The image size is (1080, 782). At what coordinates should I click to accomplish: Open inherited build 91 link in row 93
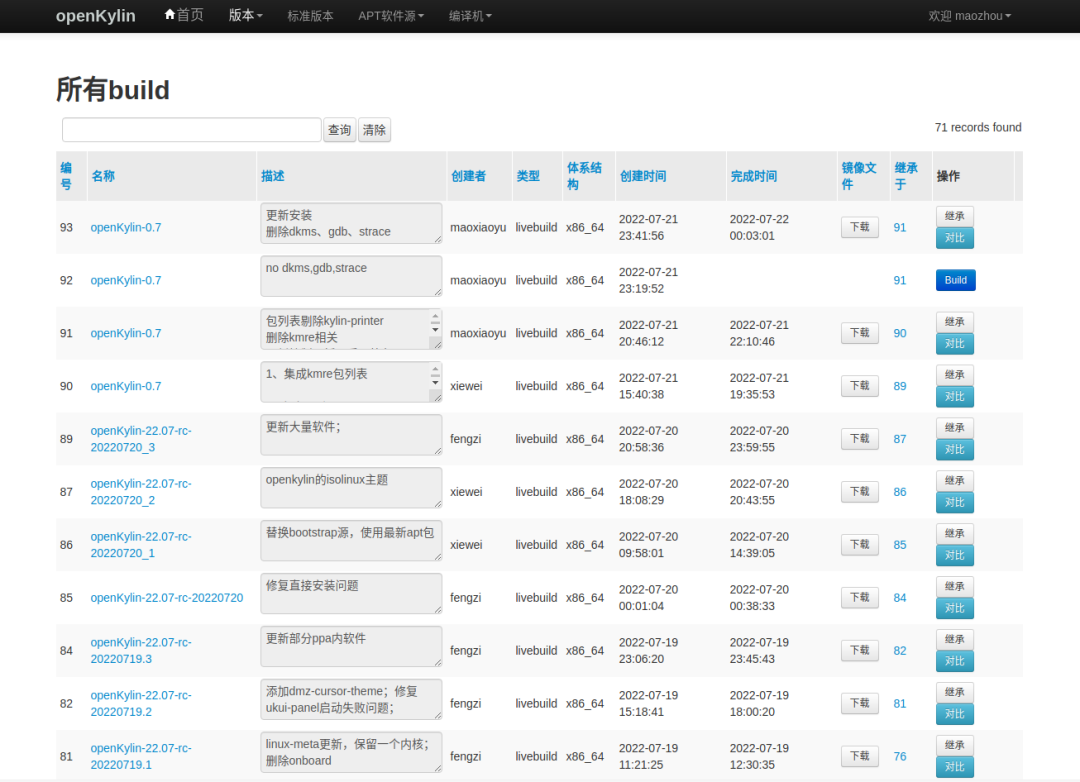coord(900,227)
